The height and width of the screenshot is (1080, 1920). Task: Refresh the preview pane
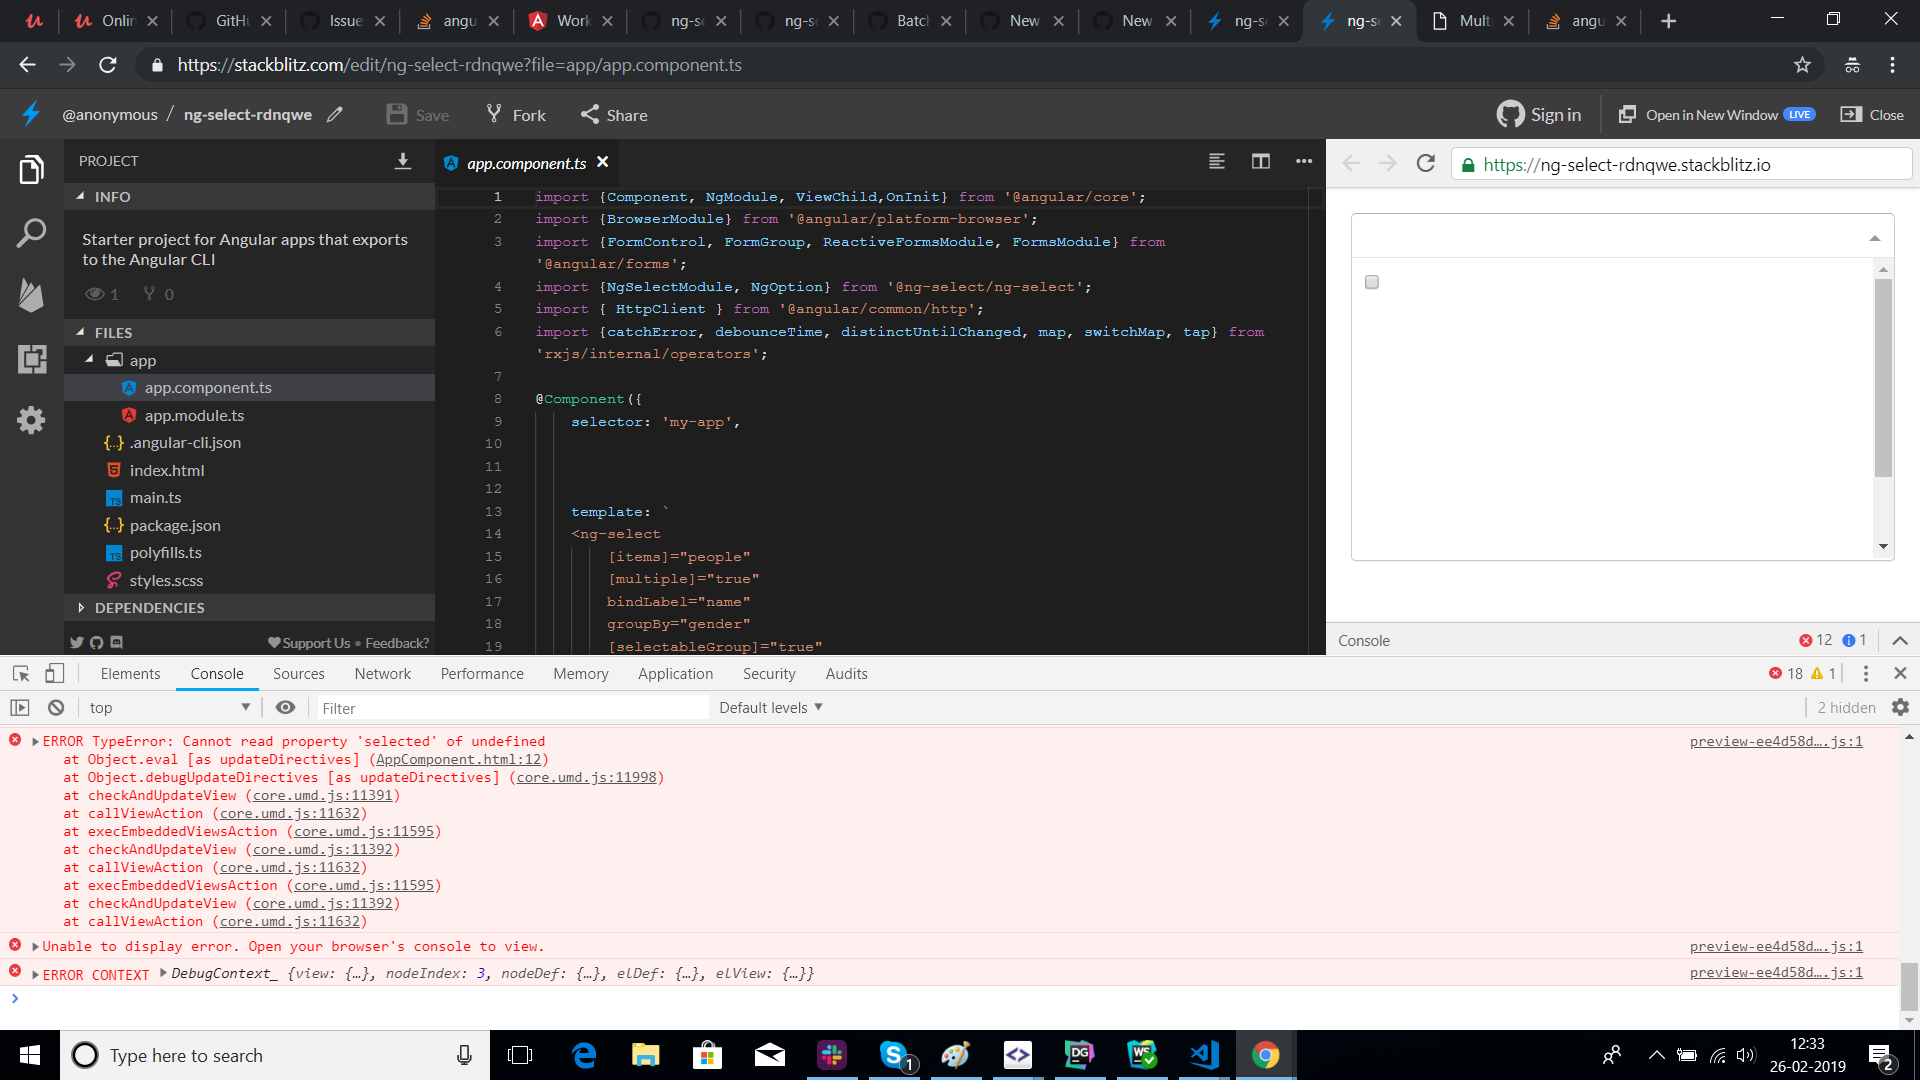(x=1425, y=163)
